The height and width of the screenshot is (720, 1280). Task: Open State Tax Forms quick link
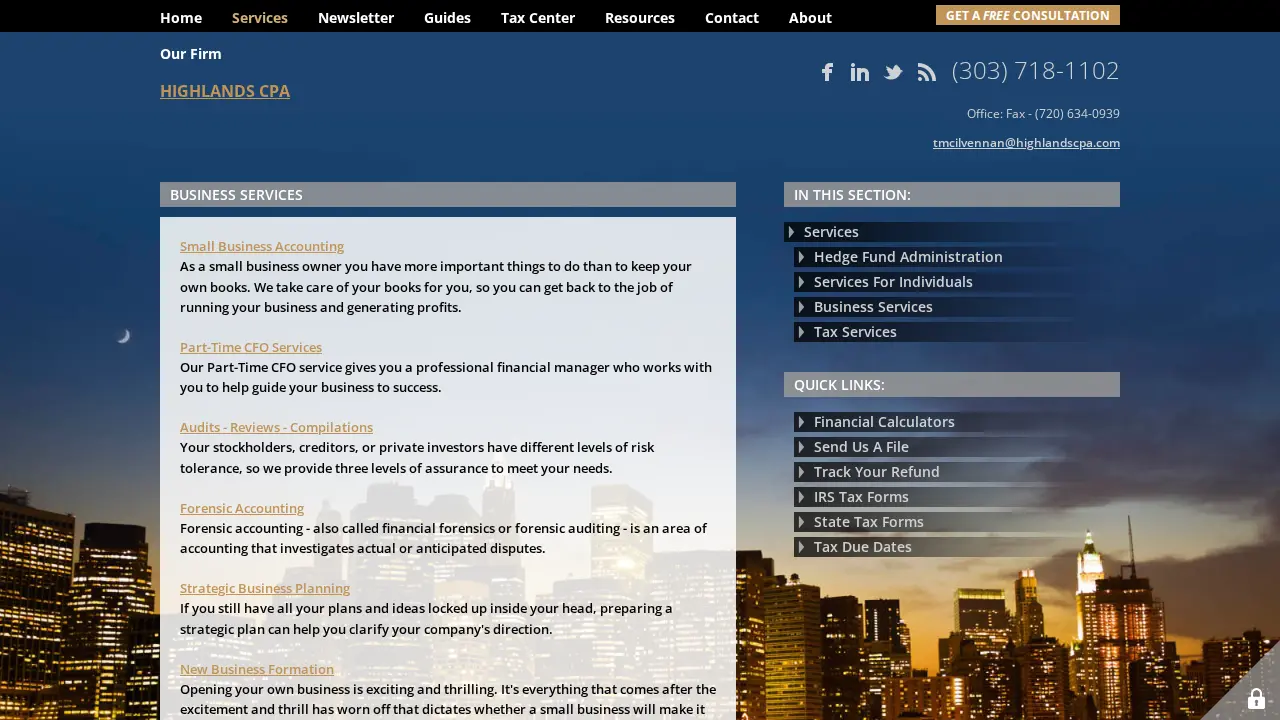coord(957,522)
